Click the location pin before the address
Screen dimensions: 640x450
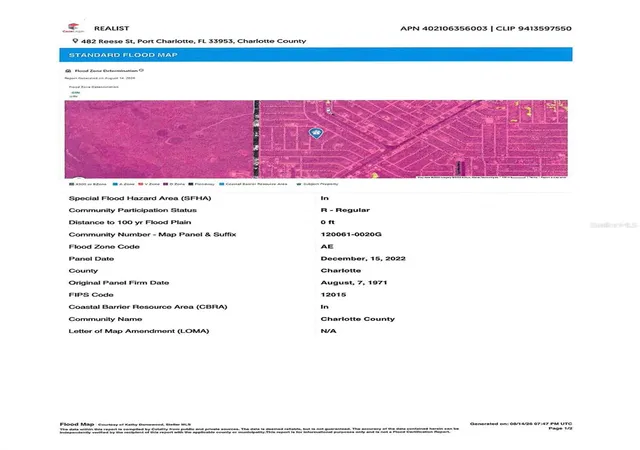(75, 41)
